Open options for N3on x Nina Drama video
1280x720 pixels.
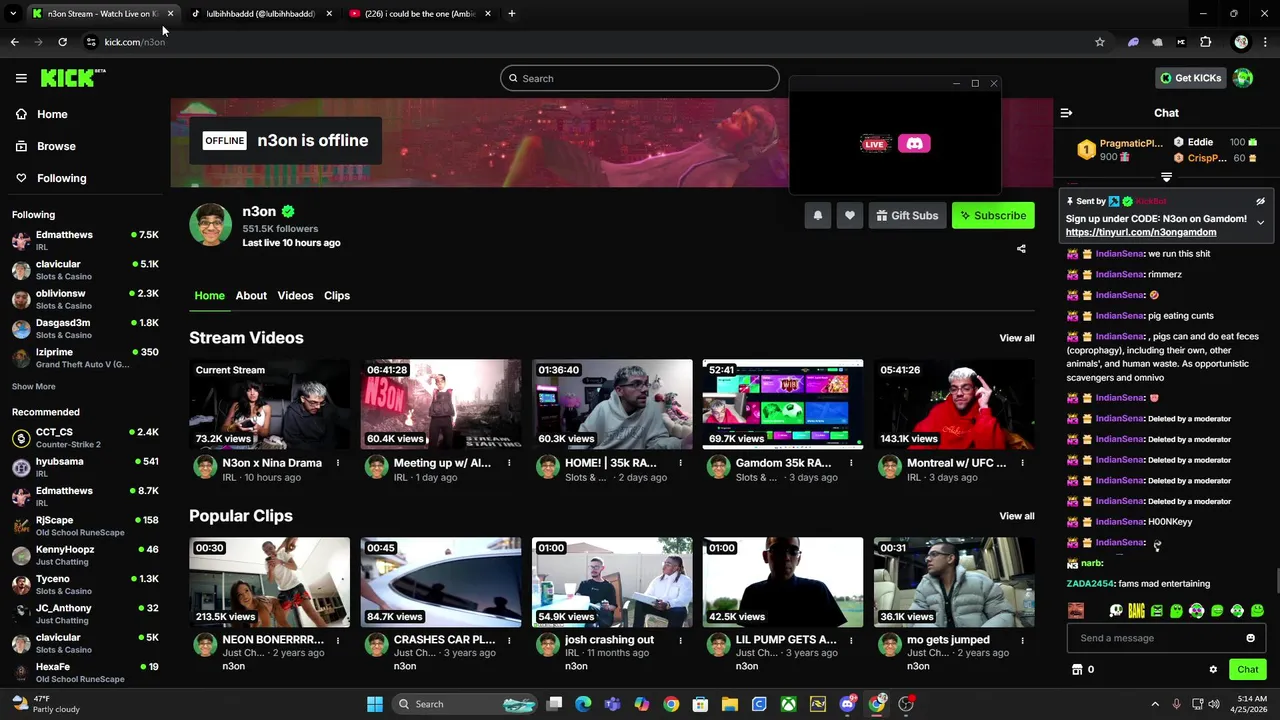point(337,463)
